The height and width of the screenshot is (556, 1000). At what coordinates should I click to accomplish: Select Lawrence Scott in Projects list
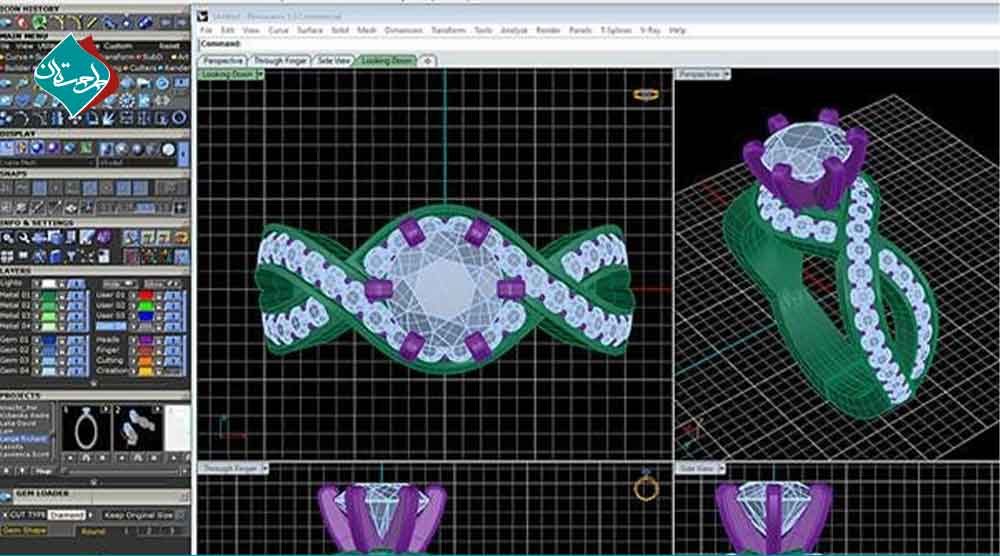pyautogui.click(x=24, y=454)
